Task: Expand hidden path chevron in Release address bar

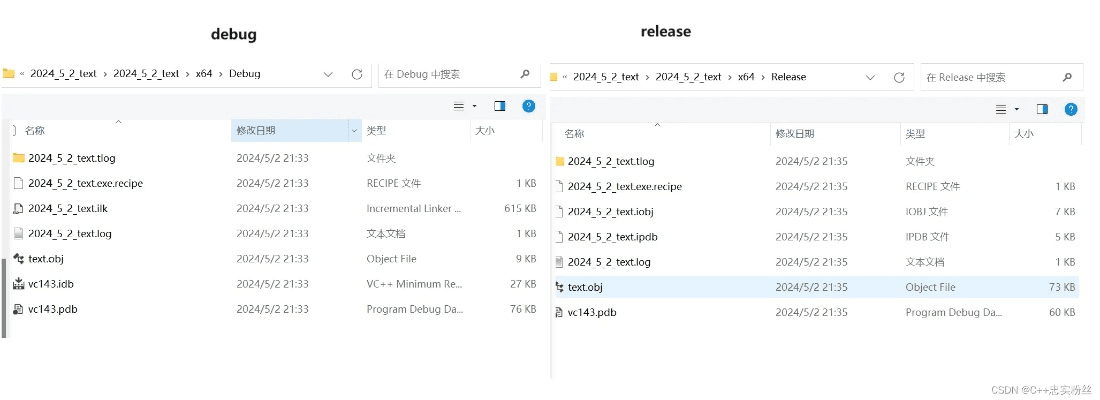Action: point(564,77)
